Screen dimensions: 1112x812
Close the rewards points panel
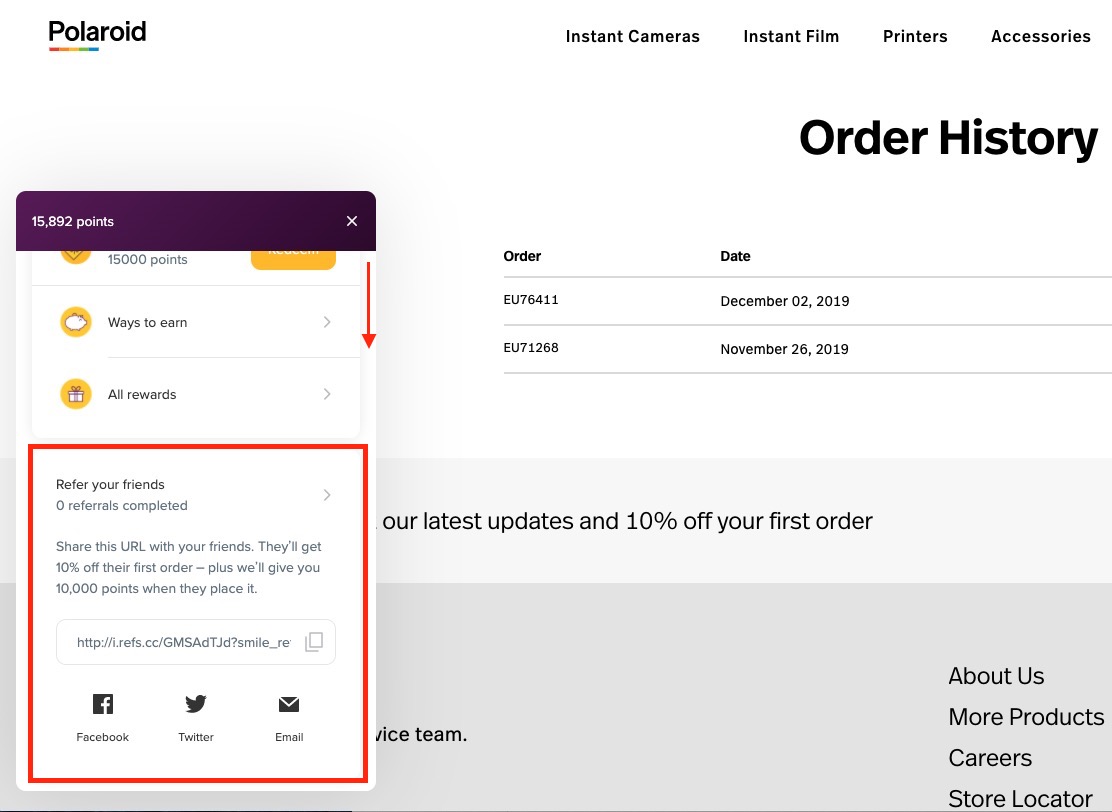(352, 221)
